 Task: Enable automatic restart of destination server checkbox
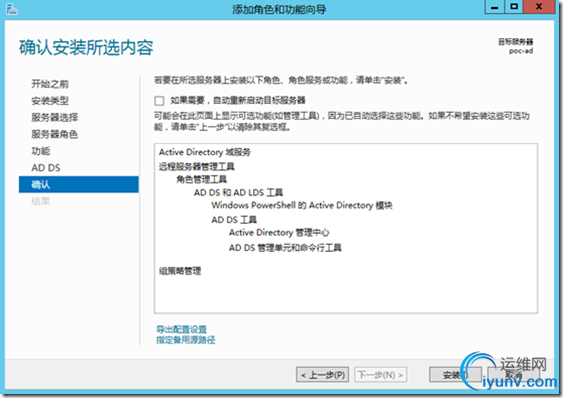click(x=159, y=101)
